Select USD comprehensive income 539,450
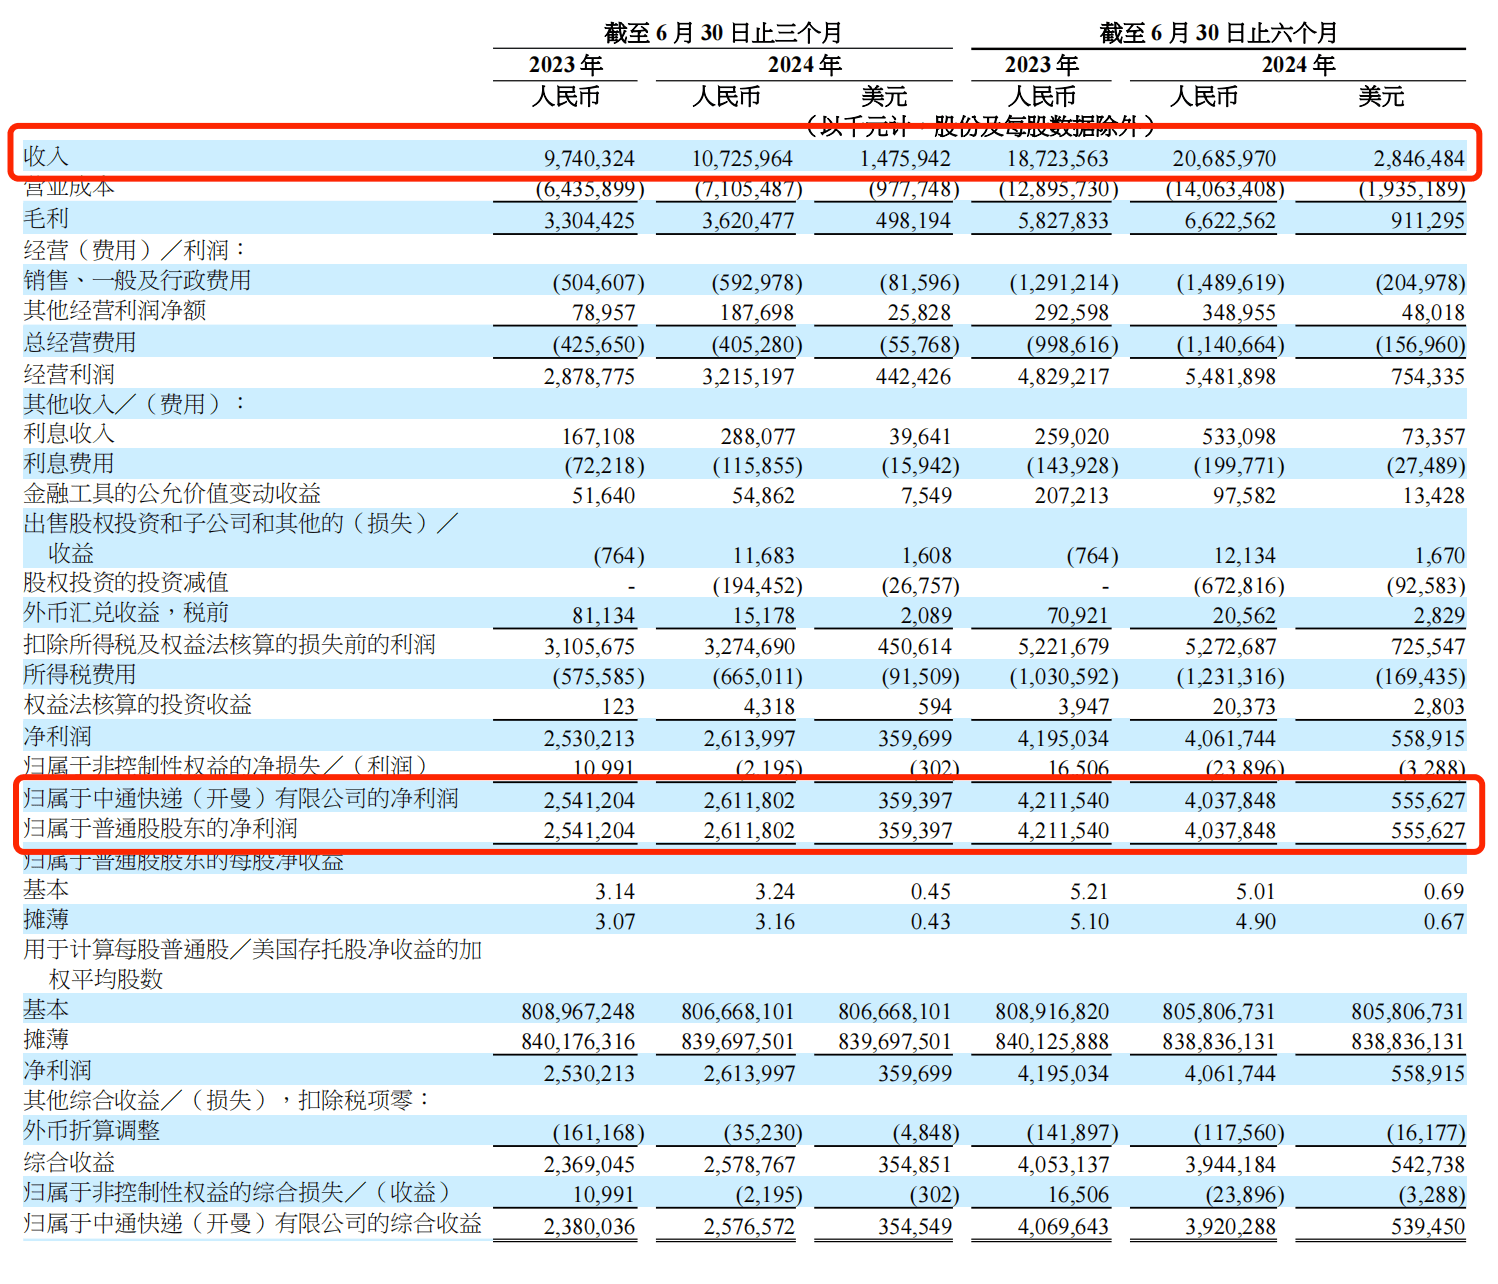 point(1428,1227)
